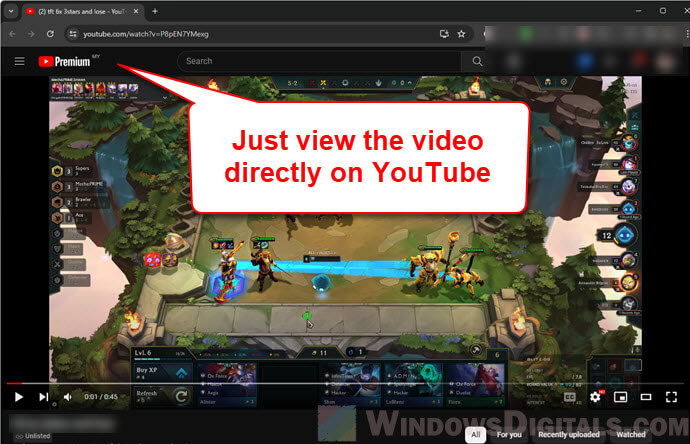This screenshot has height=444, width=690.
Task: Select the "For you" filter chip
Action: click(x=509, y=435)
